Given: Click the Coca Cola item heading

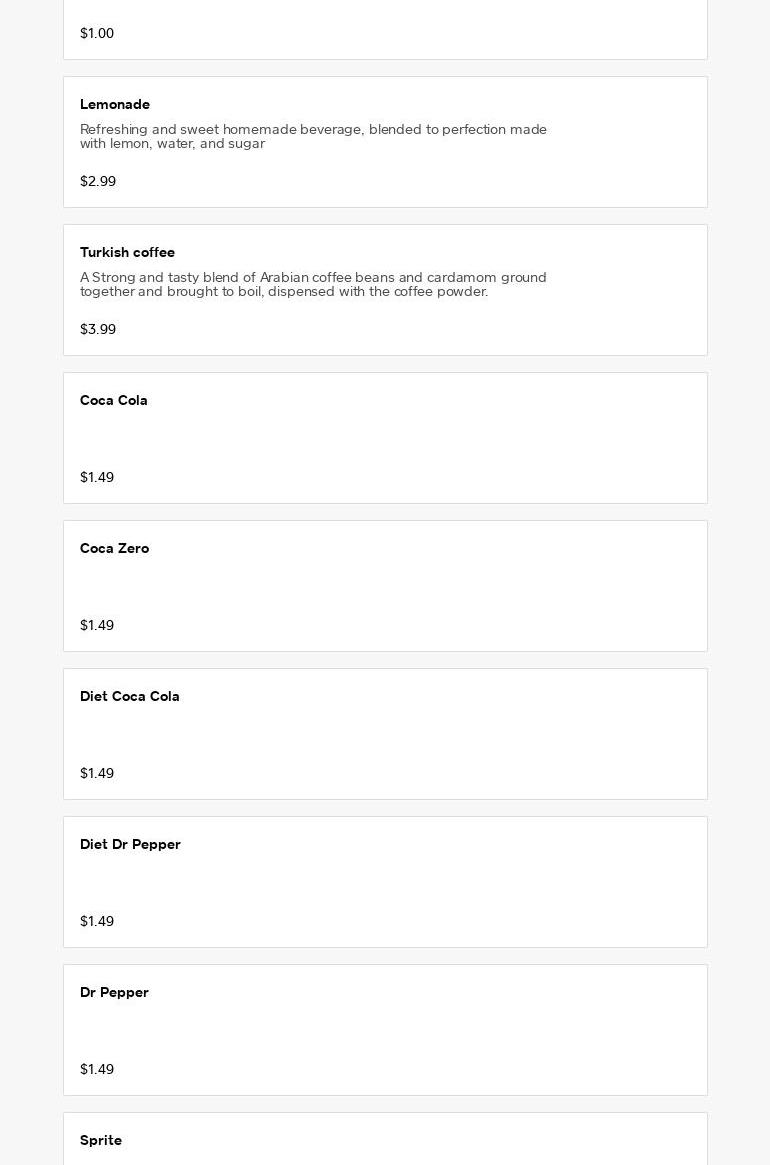Looking at the screenshot, I should [x=114, y=400].
